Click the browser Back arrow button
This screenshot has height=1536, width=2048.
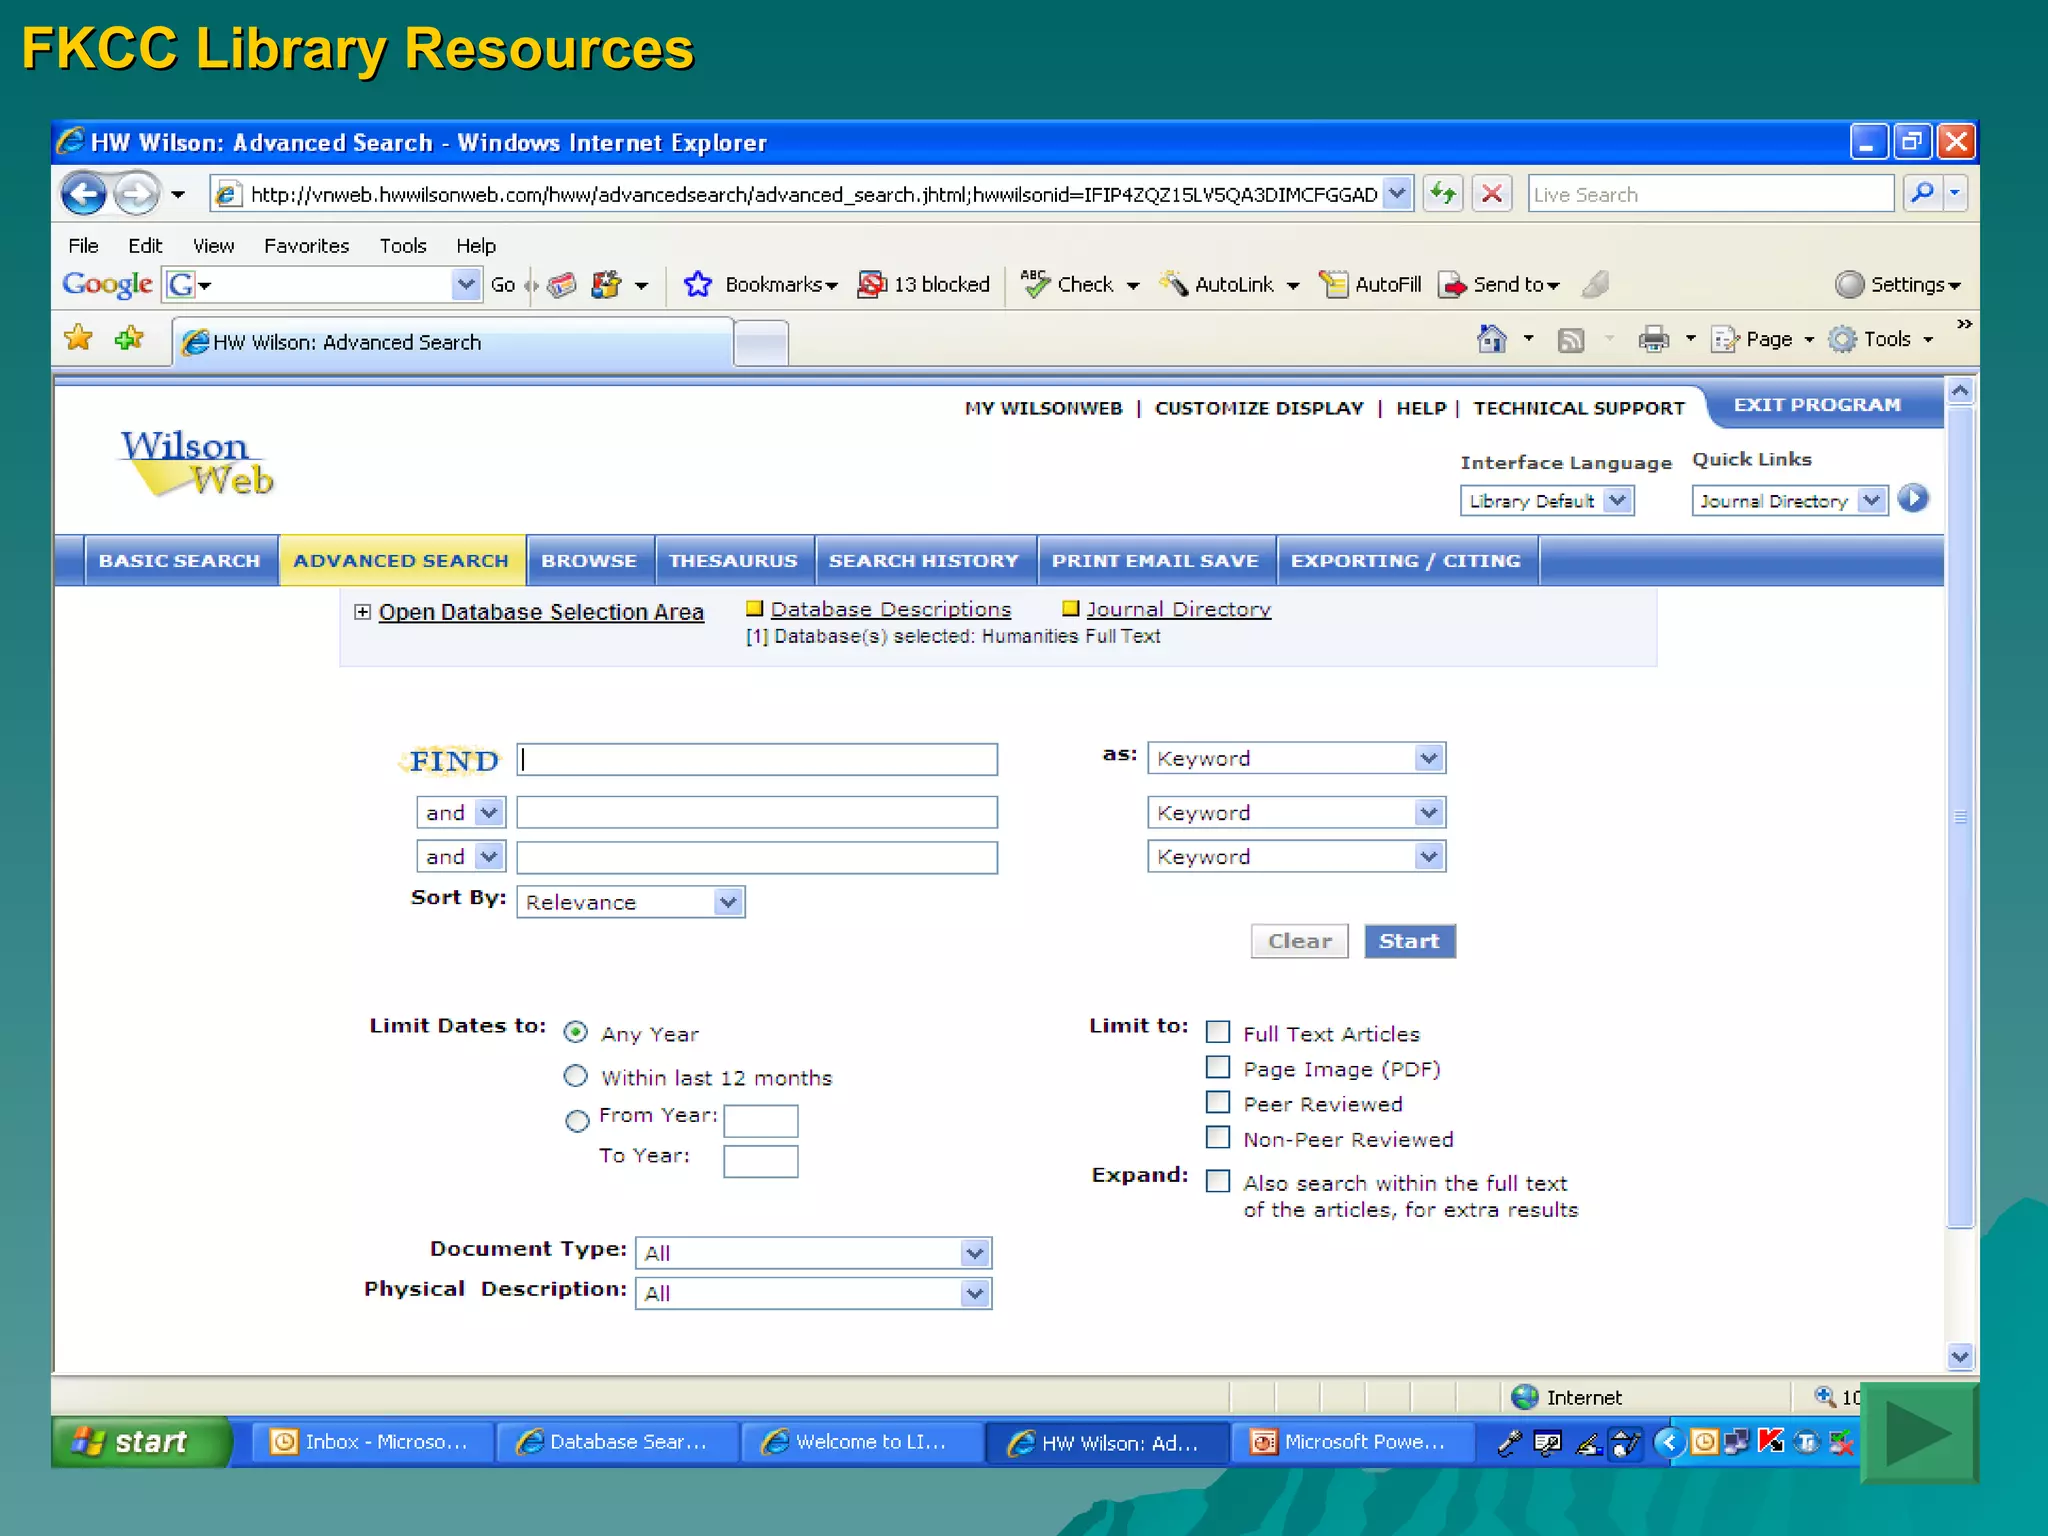point(84,194)
